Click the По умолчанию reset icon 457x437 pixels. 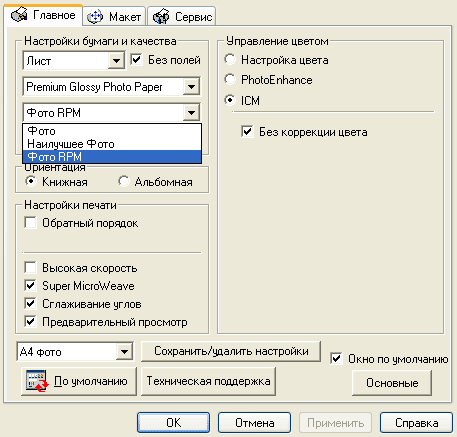(37, 381)
